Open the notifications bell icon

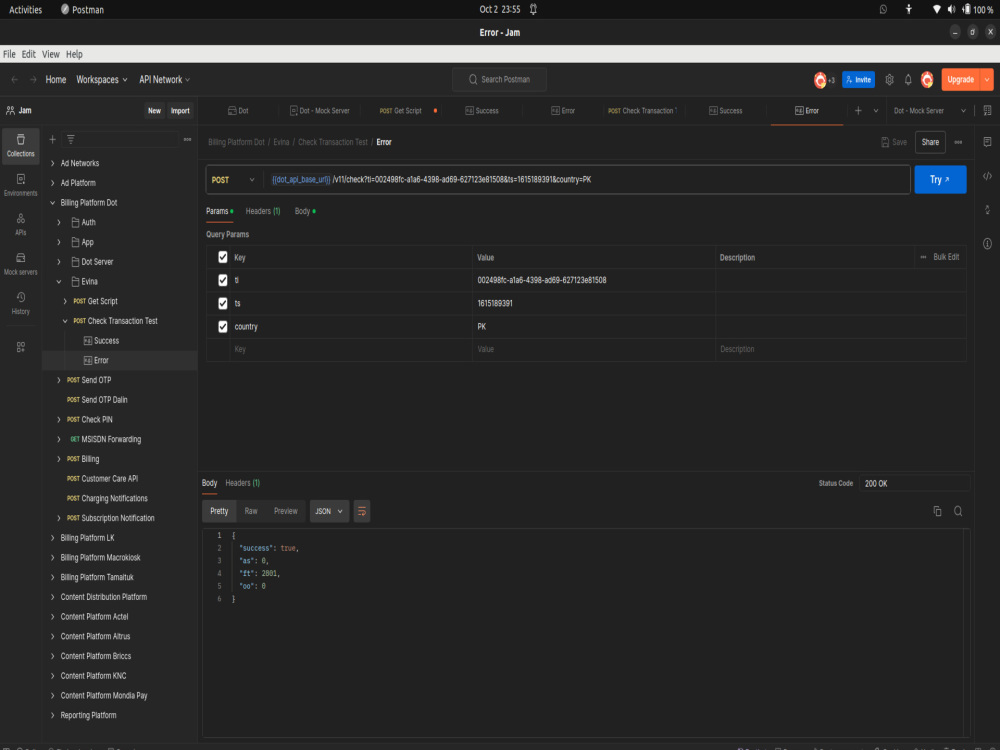908,80
